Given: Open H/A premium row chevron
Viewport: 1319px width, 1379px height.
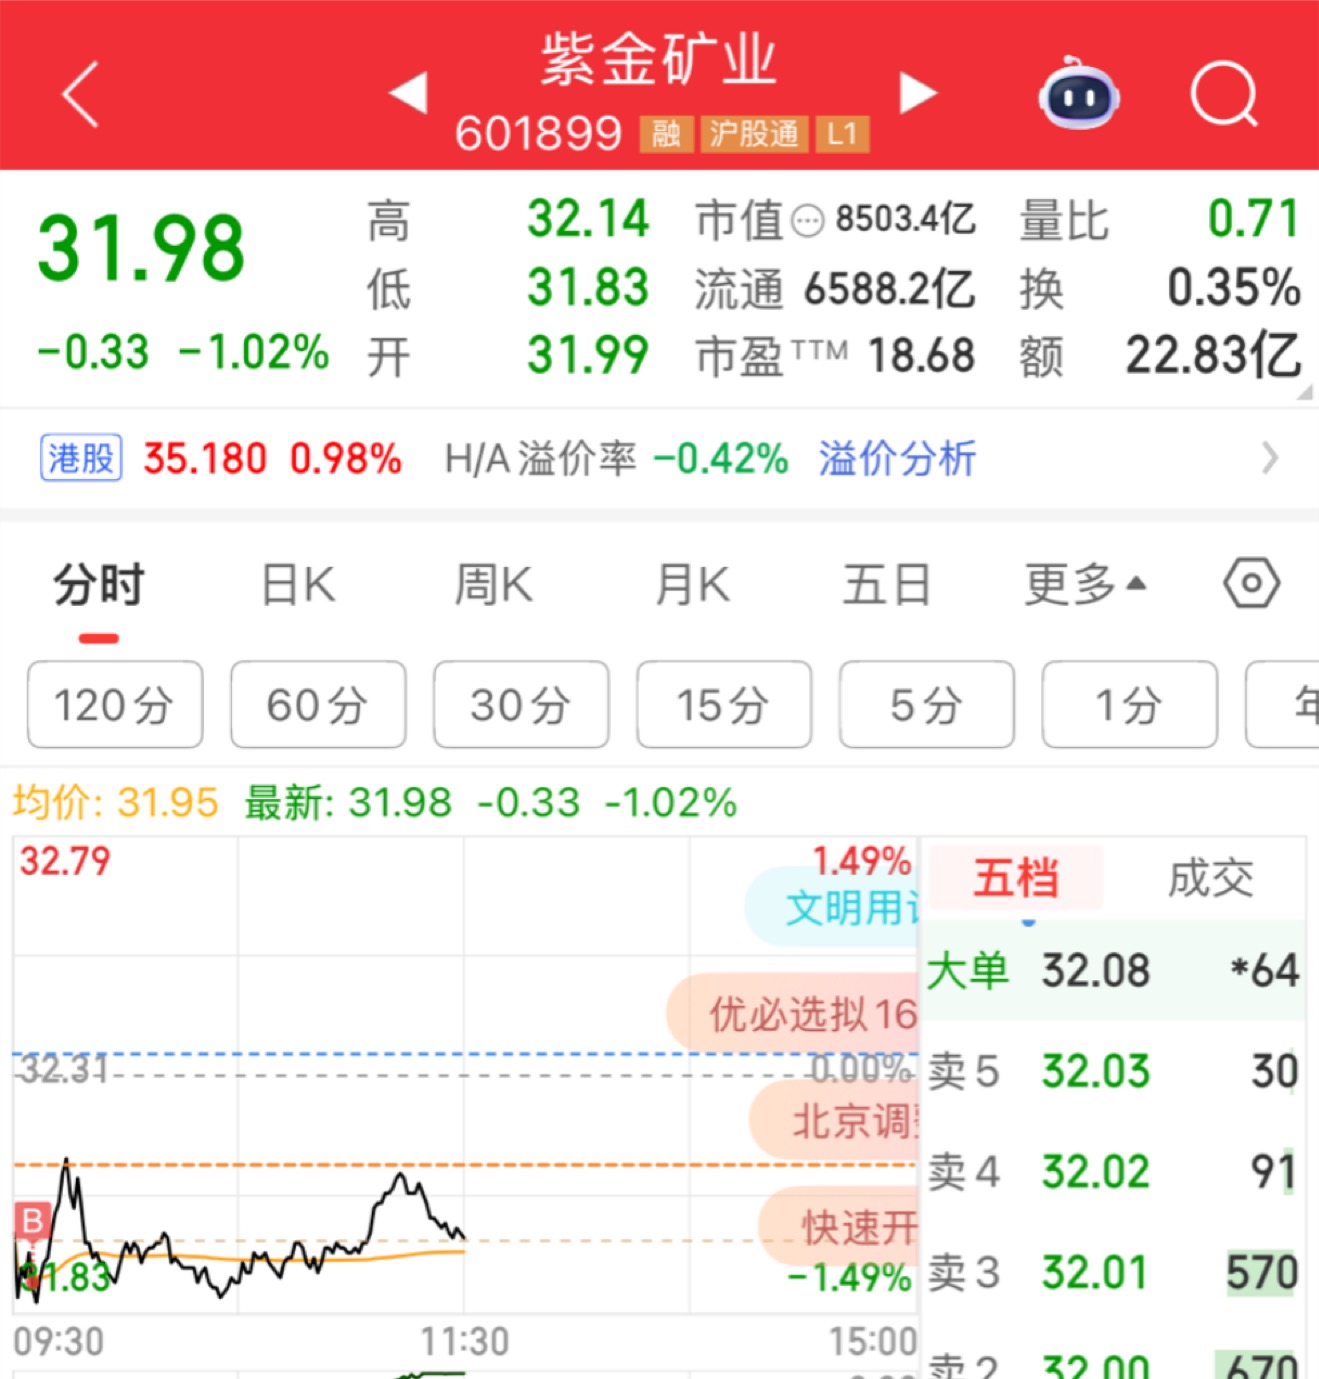Looking at the screenshot, I should (1270, 458).
